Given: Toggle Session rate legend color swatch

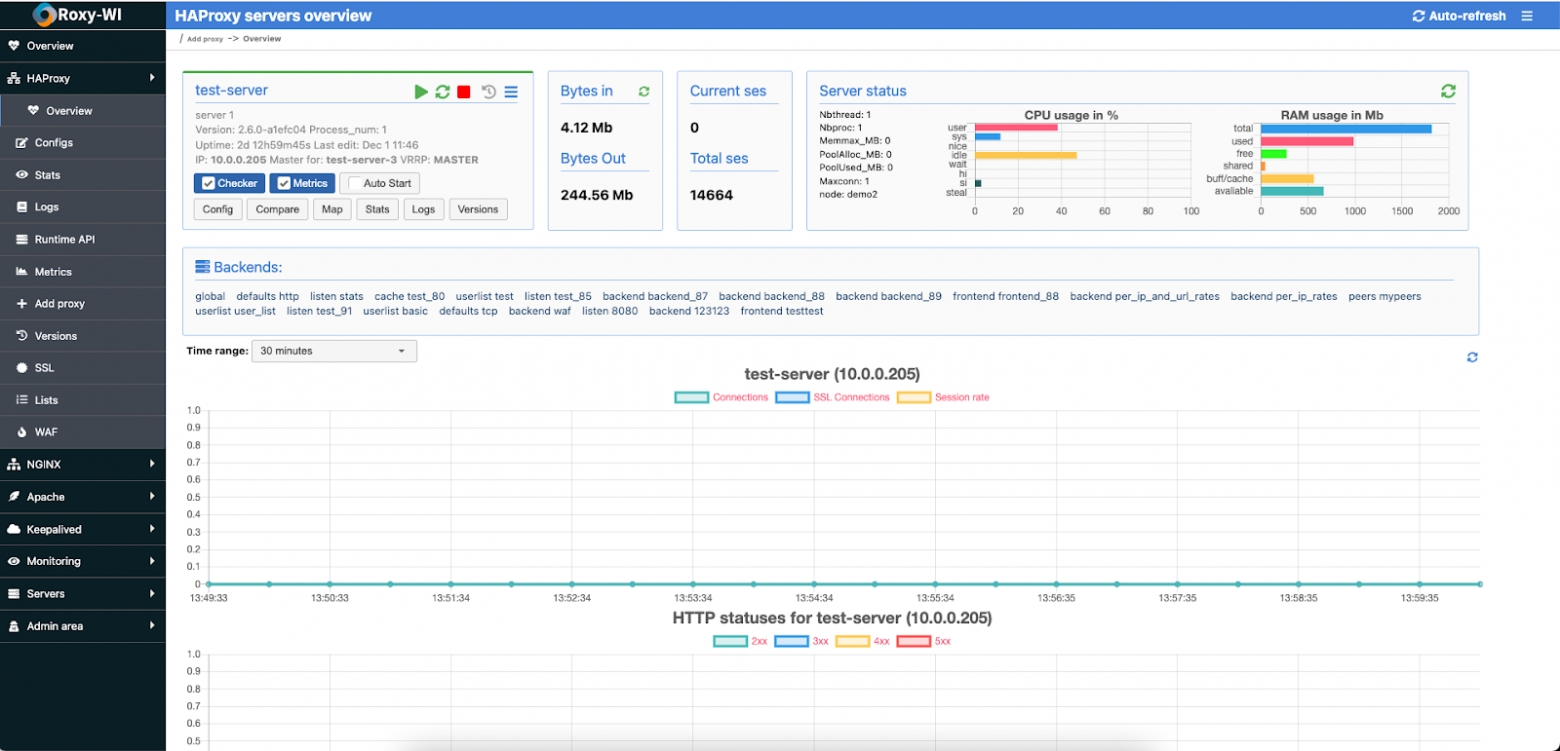Looking at the screenshot, I should tap(913, 397).
